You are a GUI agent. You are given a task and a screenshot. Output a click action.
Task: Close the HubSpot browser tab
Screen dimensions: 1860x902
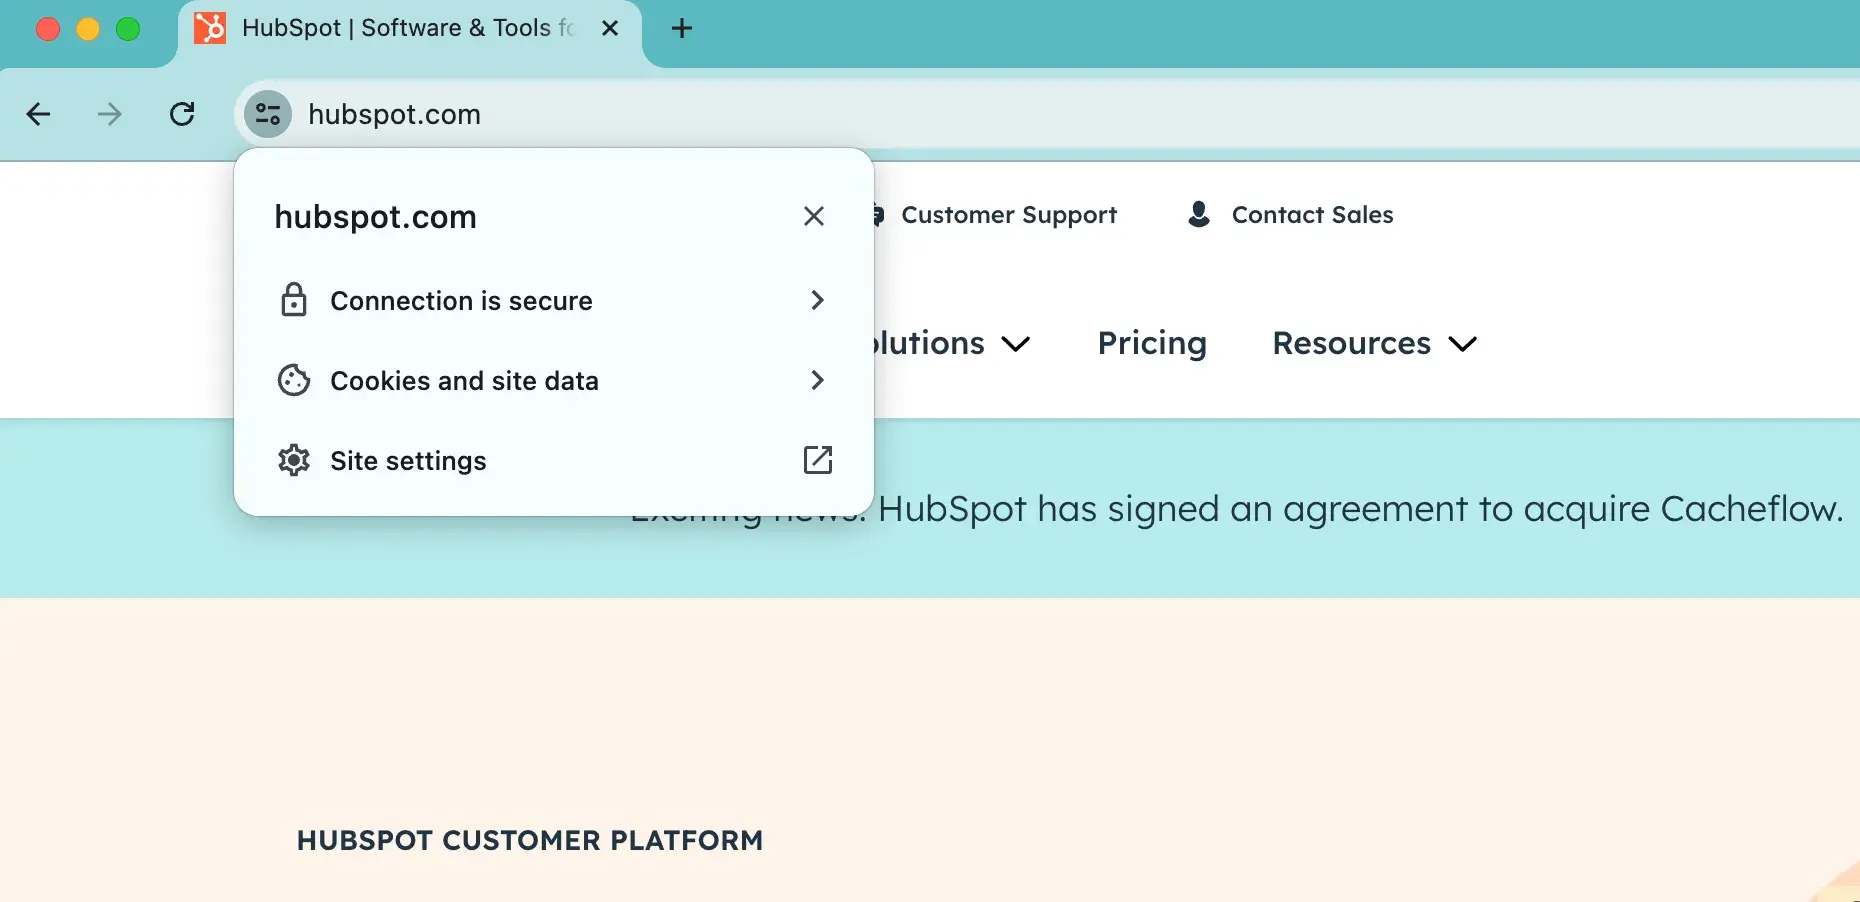610,28
